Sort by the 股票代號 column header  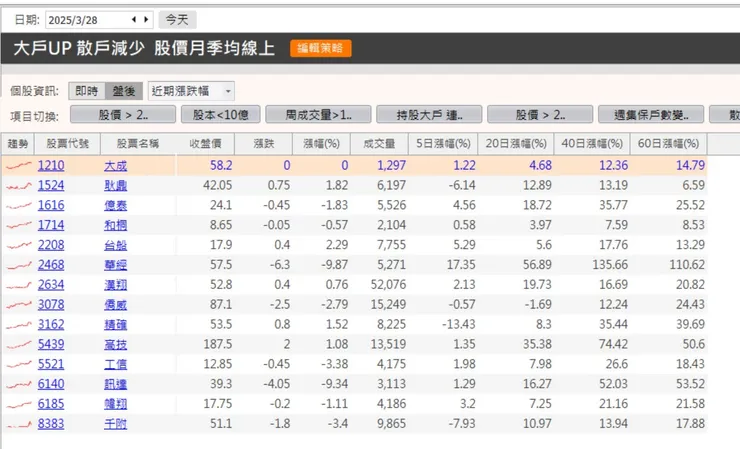click(67, 144)
